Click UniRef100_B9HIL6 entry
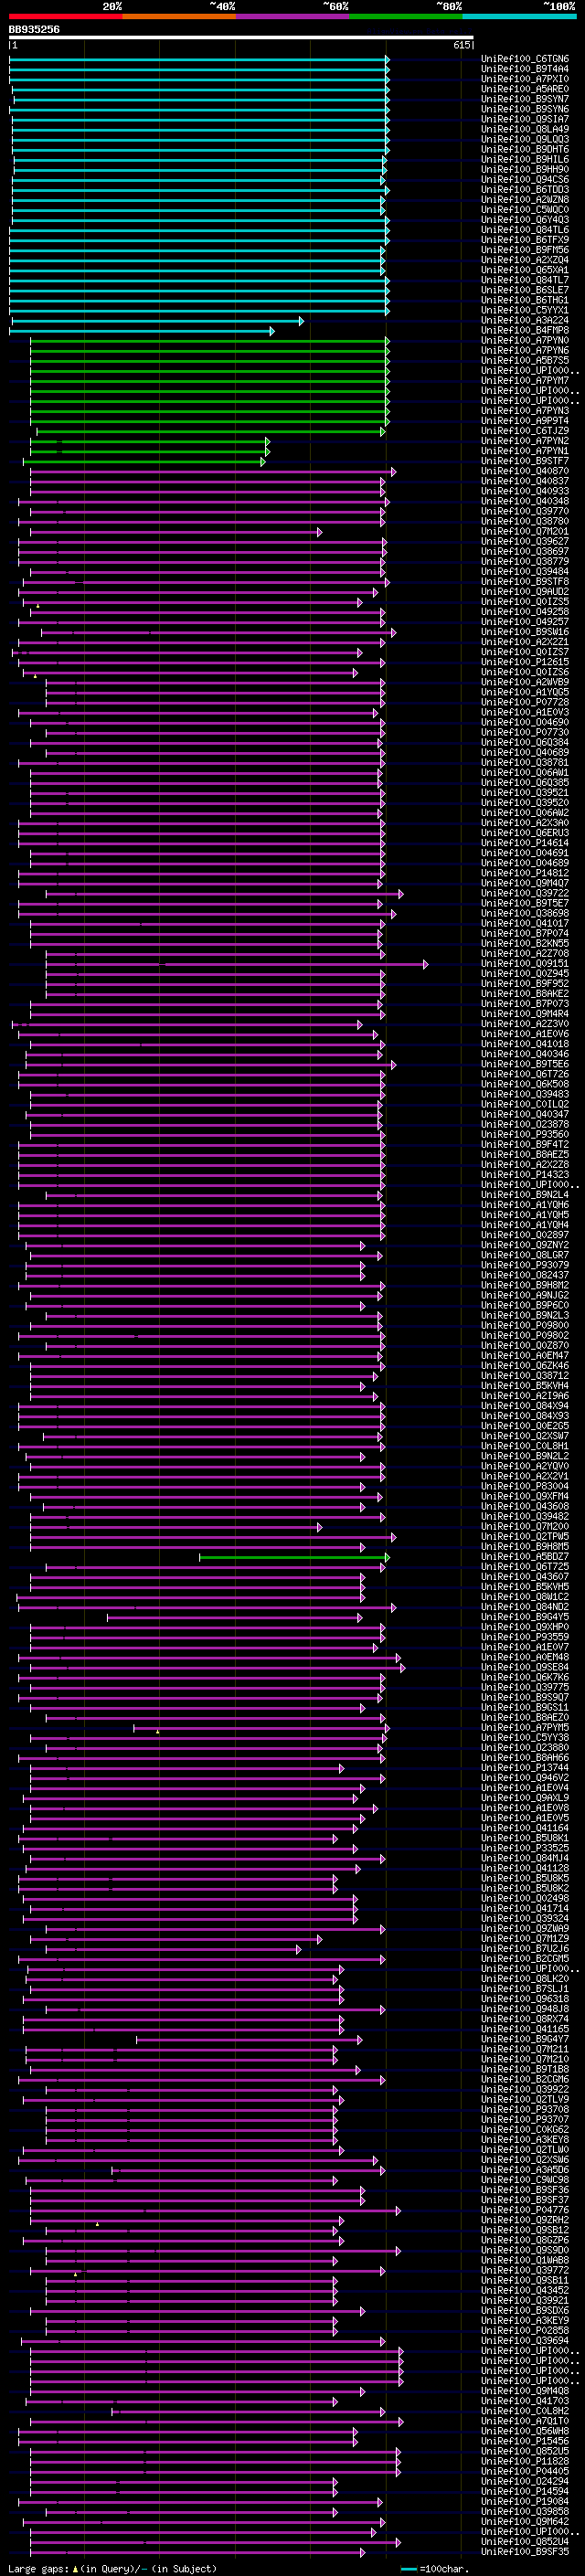Screen dimensions: 585x2576 click(525, 159)
